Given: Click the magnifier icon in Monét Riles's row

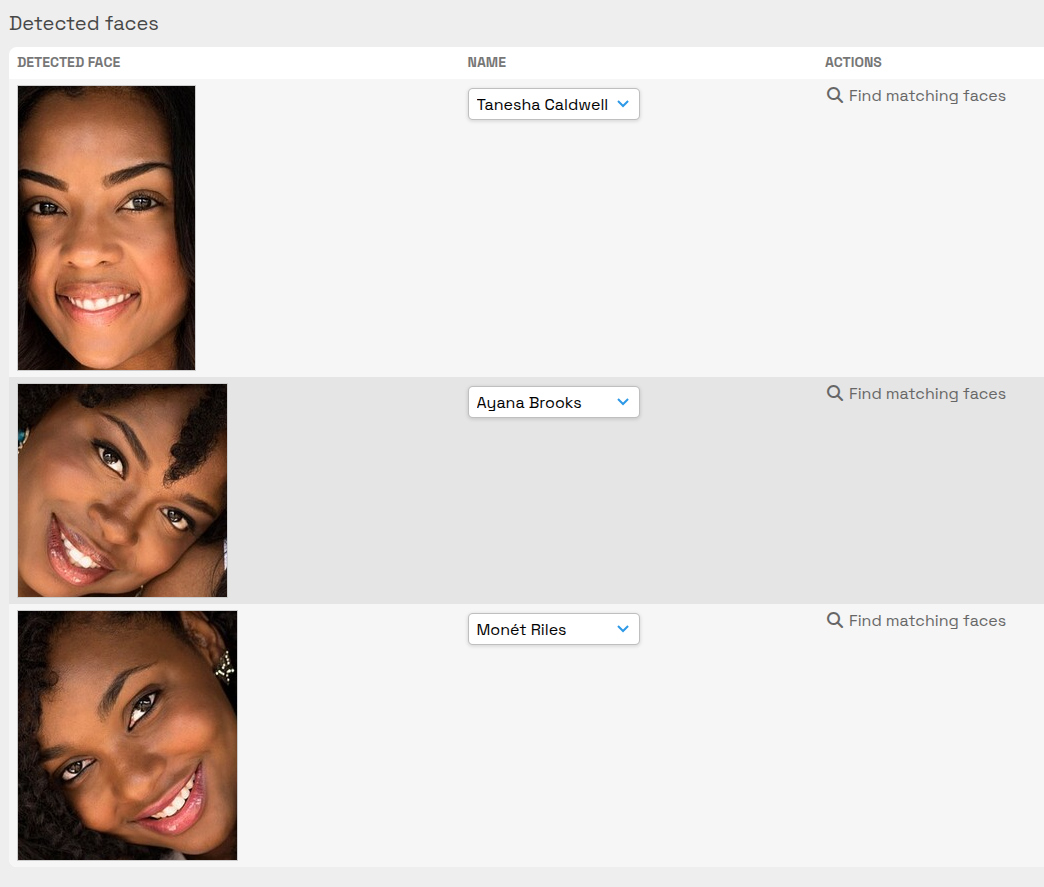Looking at the screenshot, I should pyautogui.click(x=834, y=620).
